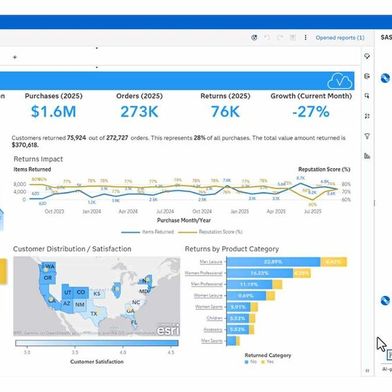
Task: Click the Men Professional category label
Action: (207, 284)
